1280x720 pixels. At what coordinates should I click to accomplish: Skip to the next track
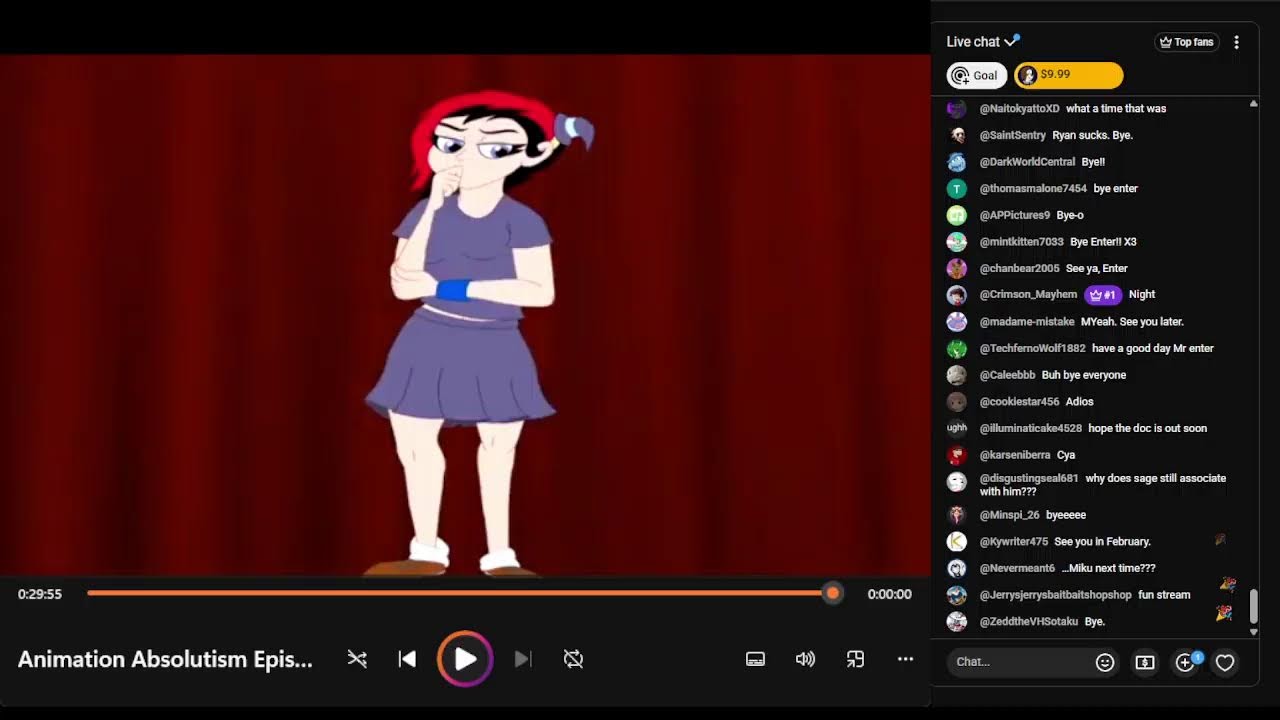(x=523, y=659)
